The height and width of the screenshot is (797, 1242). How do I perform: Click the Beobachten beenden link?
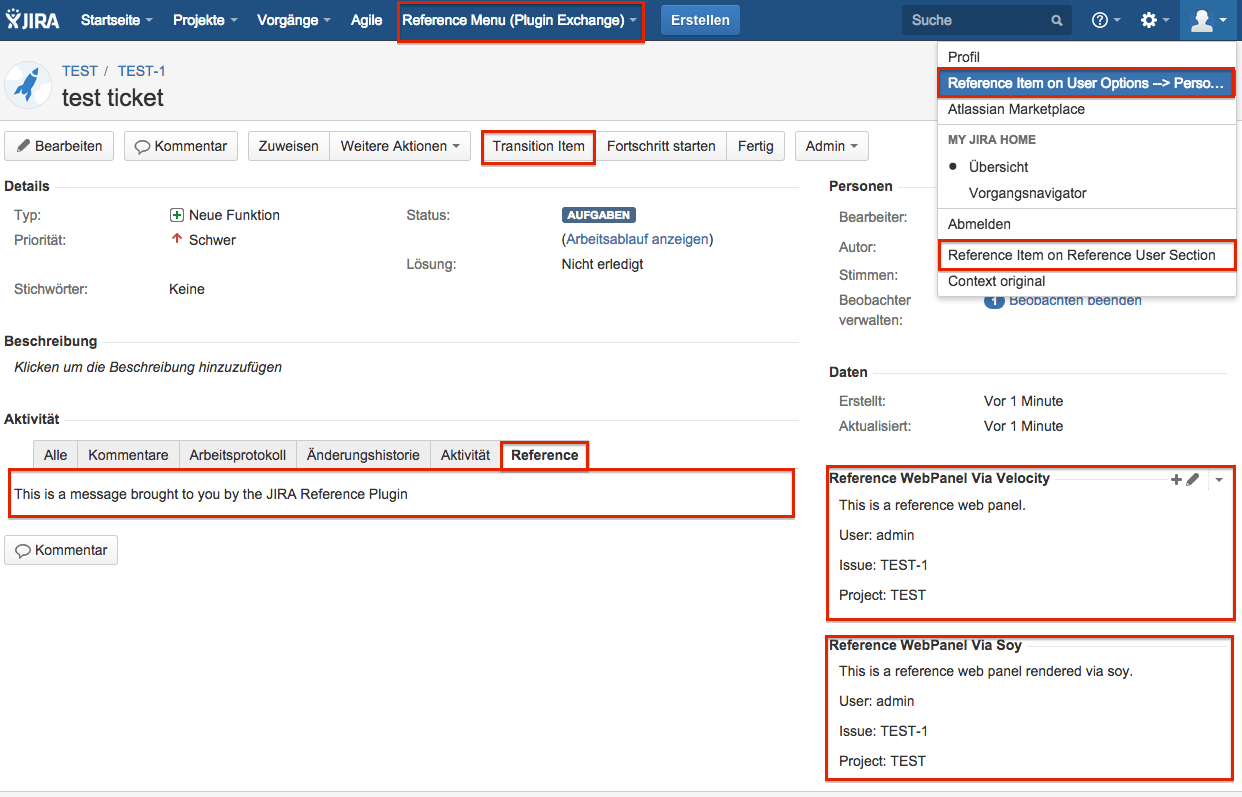(x=1075, y=300)
